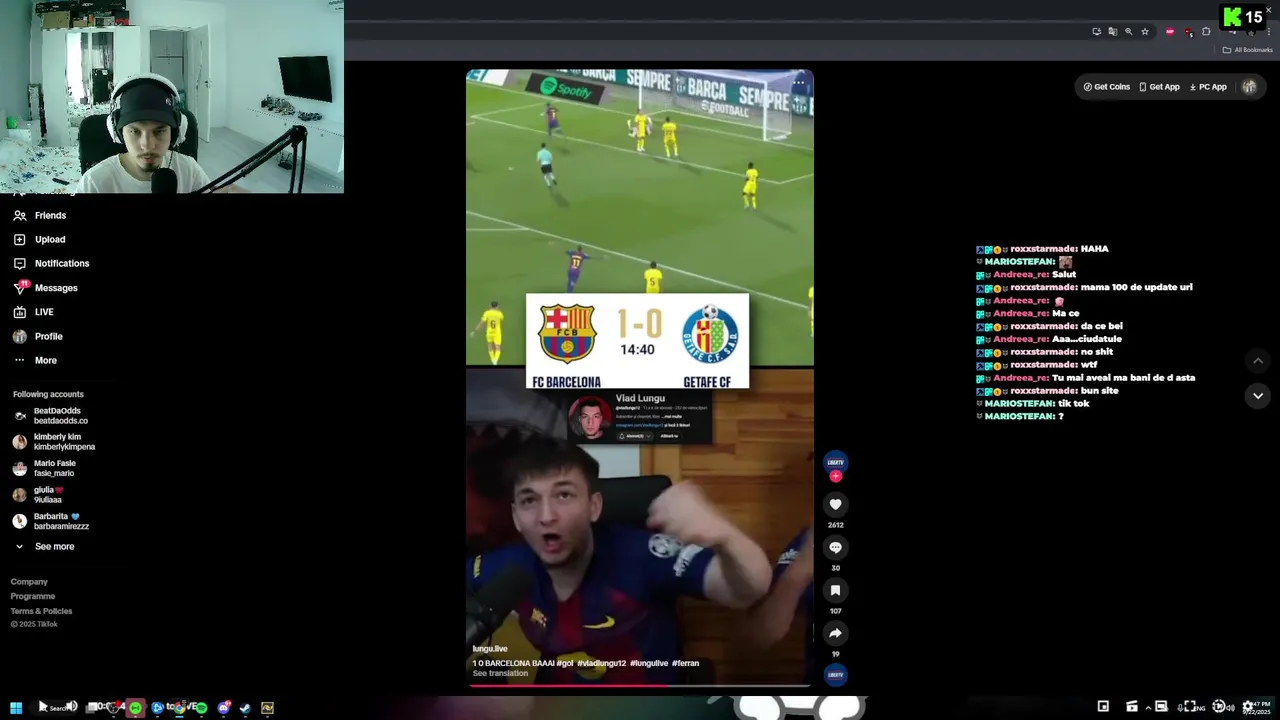Close the Kick viewer count overlay

point(1268,10)
